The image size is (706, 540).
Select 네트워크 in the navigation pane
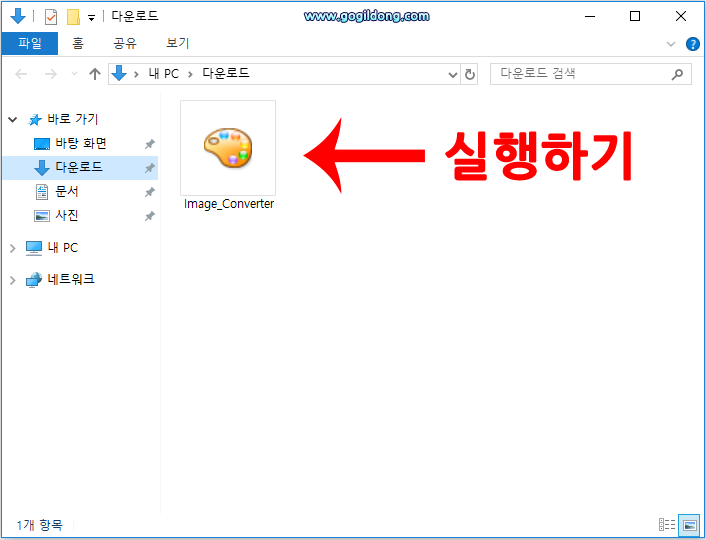(x=71, y=279)
